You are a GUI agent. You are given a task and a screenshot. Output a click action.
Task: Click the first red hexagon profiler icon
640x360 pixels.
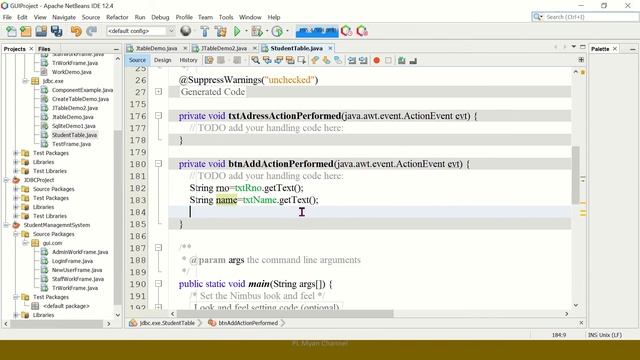[347, 31]
